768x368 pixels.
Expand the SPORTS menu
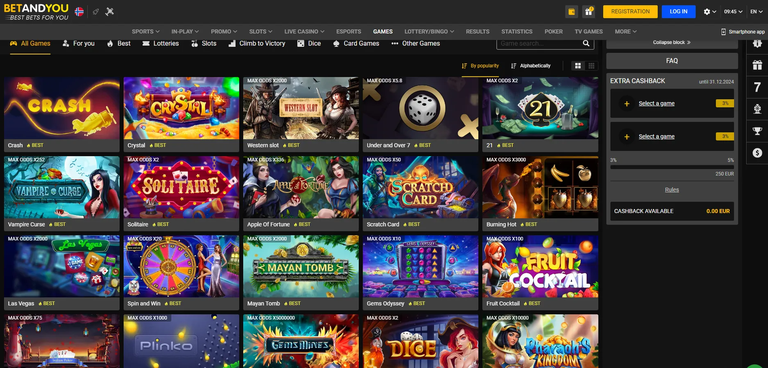145,31
